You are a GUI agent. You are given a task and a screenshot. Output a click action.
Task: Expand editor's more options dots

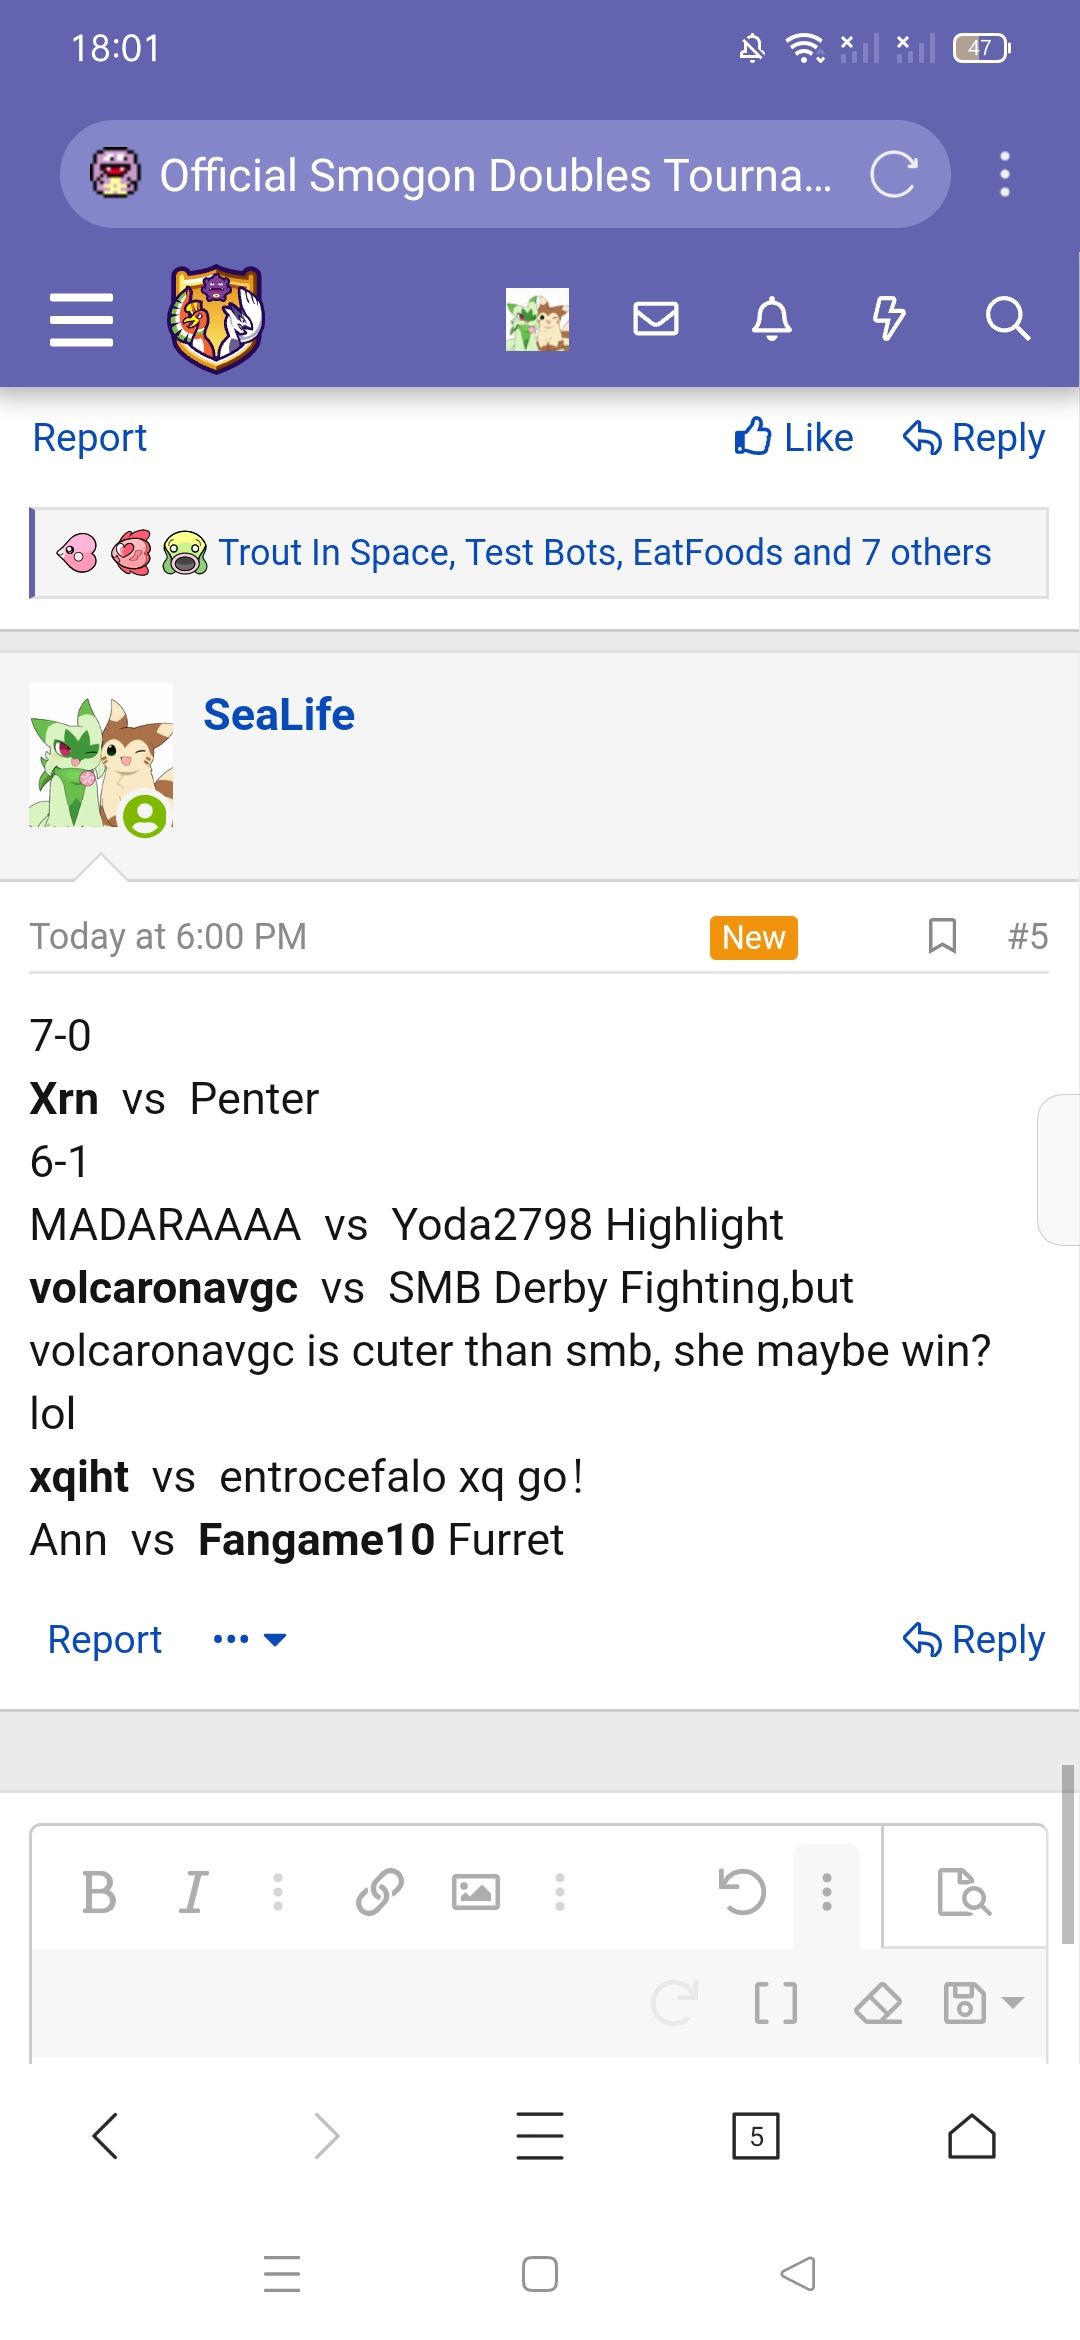click(826, 1892)
